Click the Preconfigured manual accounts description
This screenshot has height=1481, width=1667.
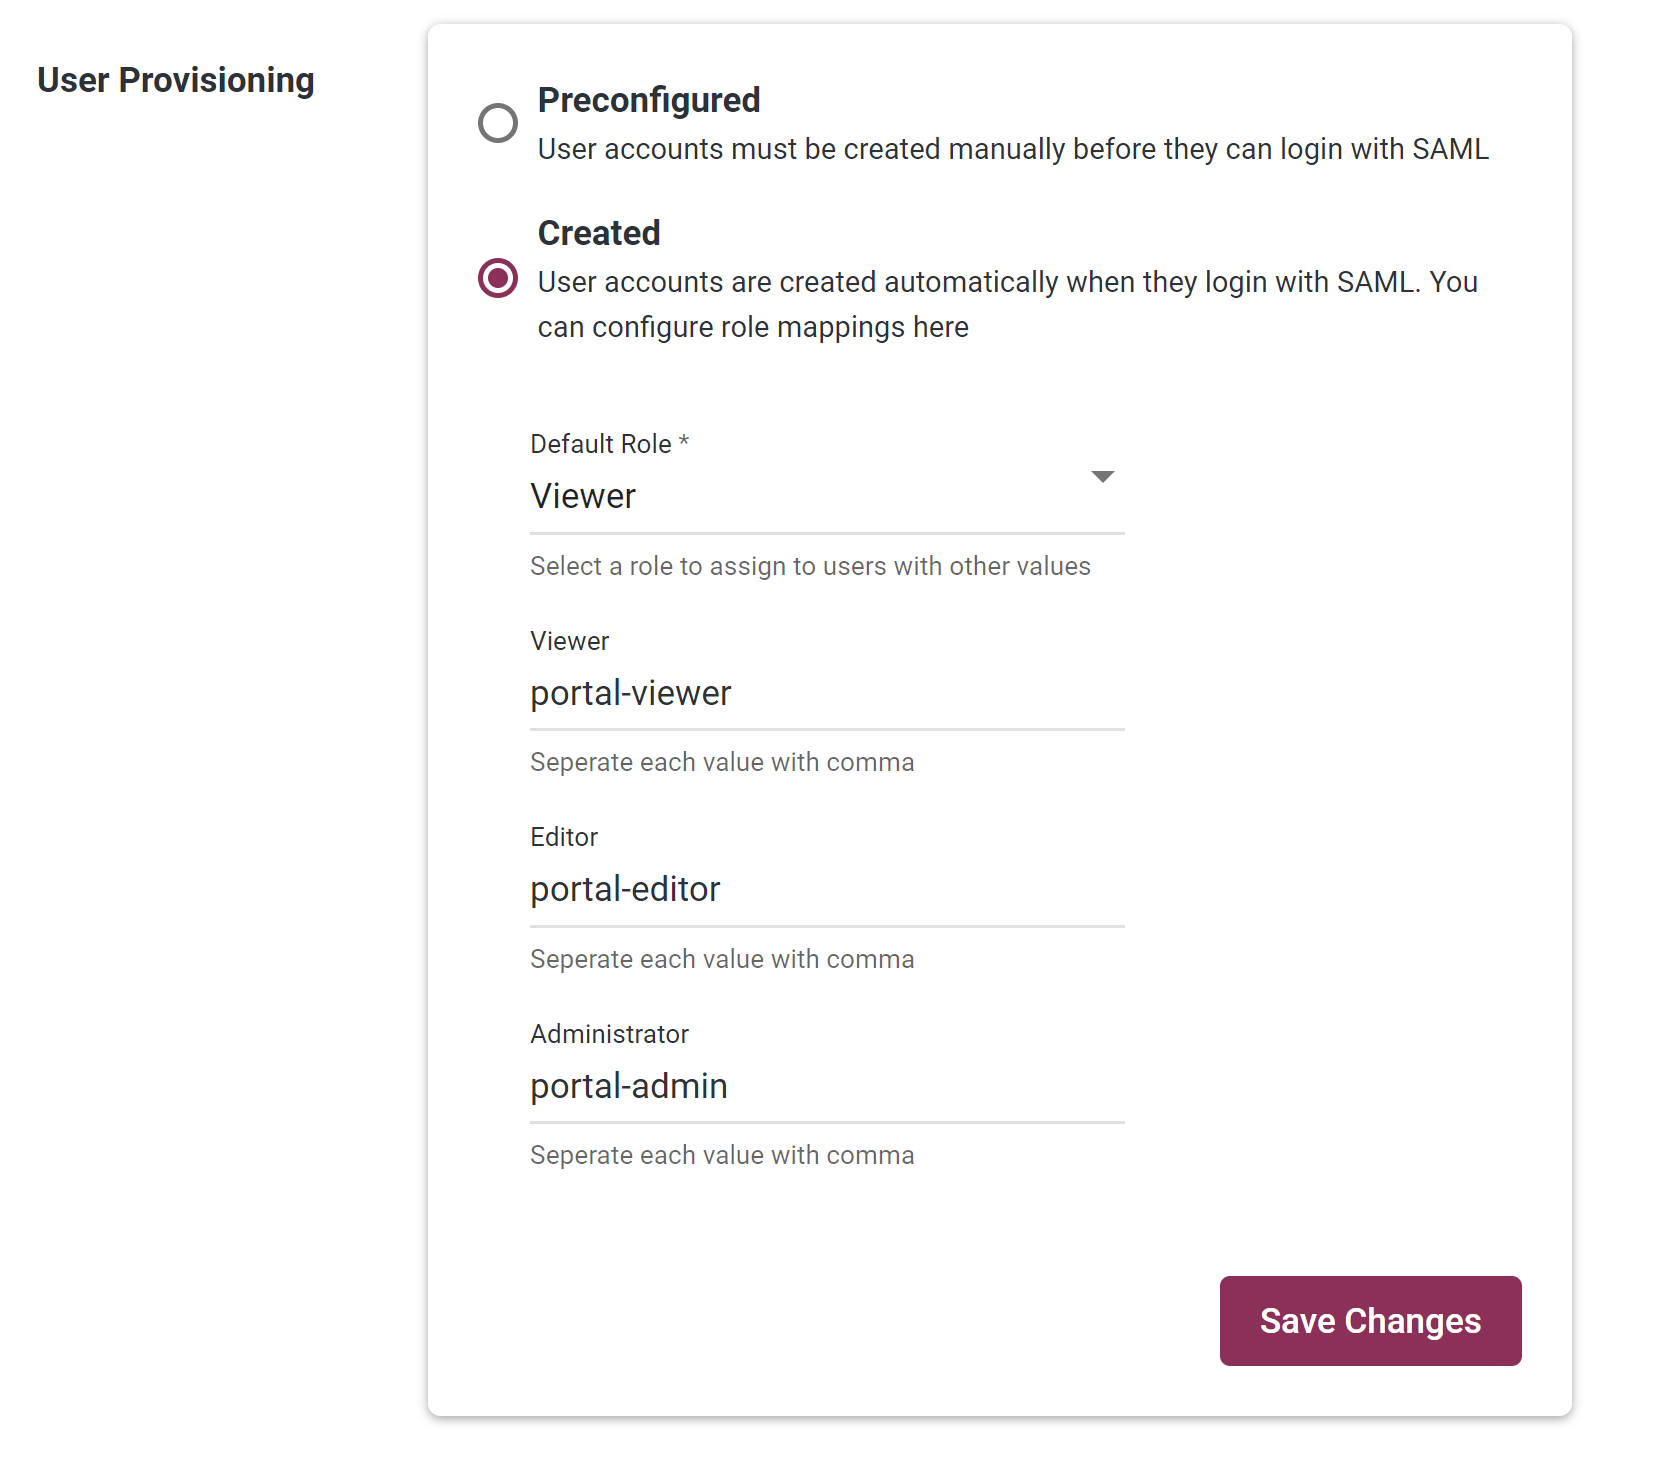pyautogui.click(x=1013, y=149)
